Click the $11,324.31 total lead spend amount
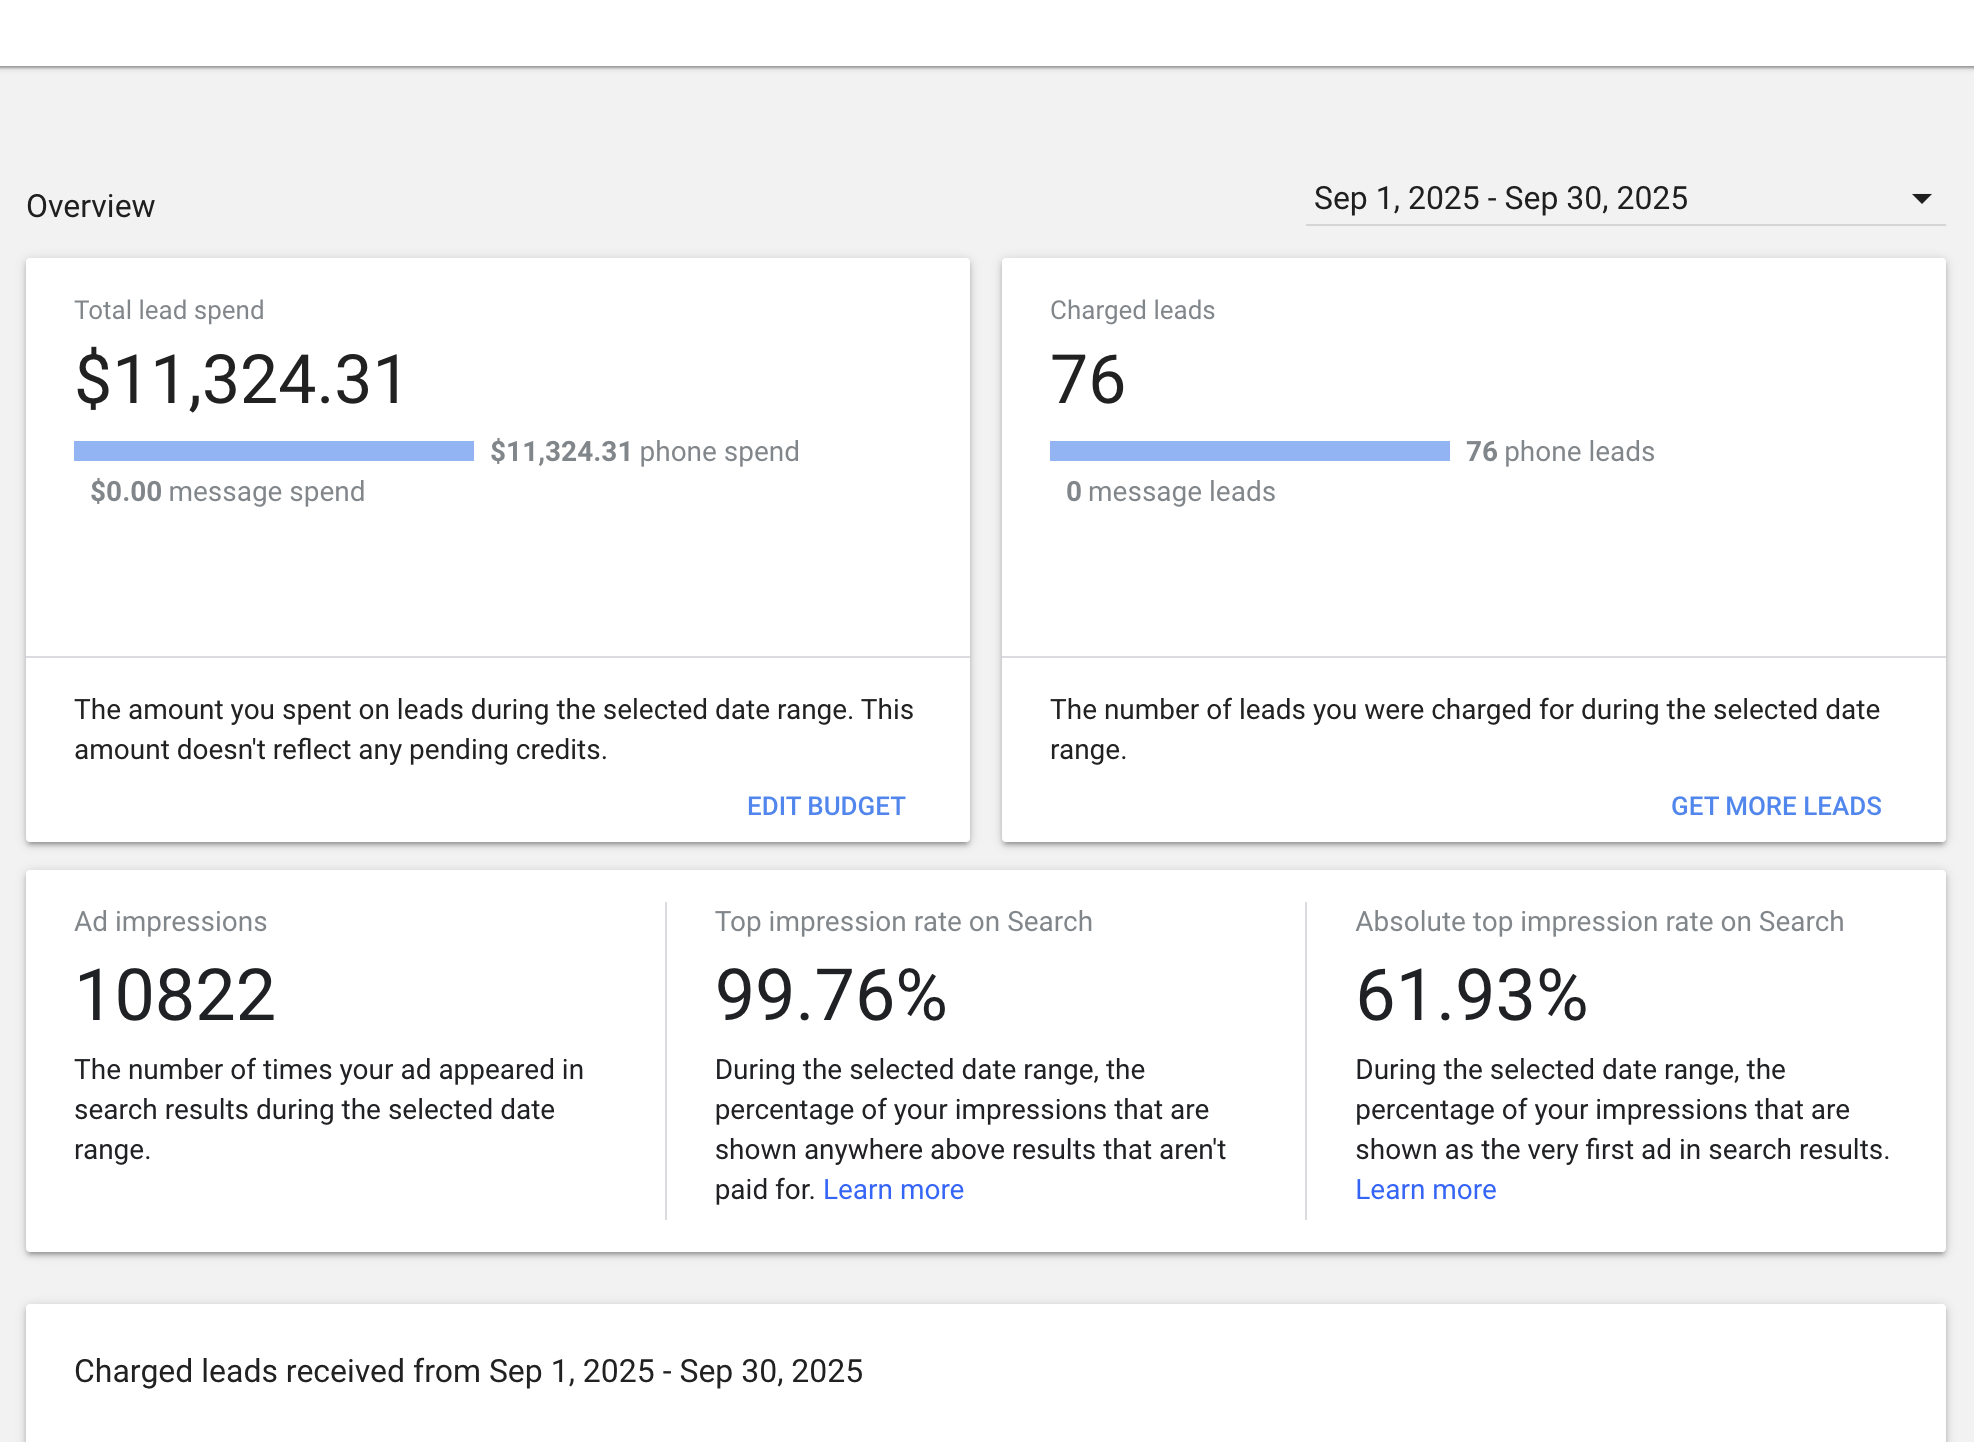This screenshot has height=1442, width=1974. (240, 380)
